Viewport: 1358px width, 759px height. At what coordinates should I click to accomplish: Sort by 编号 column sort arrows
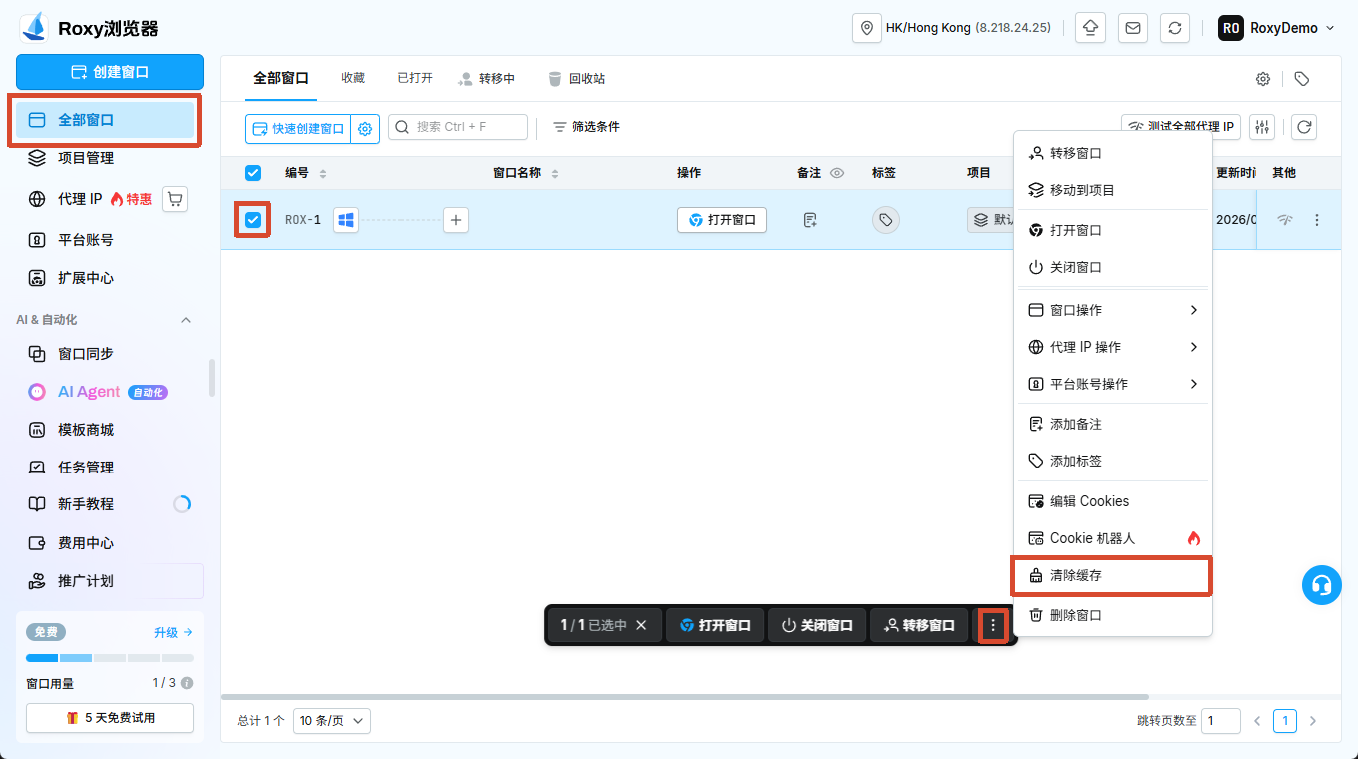pos(323,173)
